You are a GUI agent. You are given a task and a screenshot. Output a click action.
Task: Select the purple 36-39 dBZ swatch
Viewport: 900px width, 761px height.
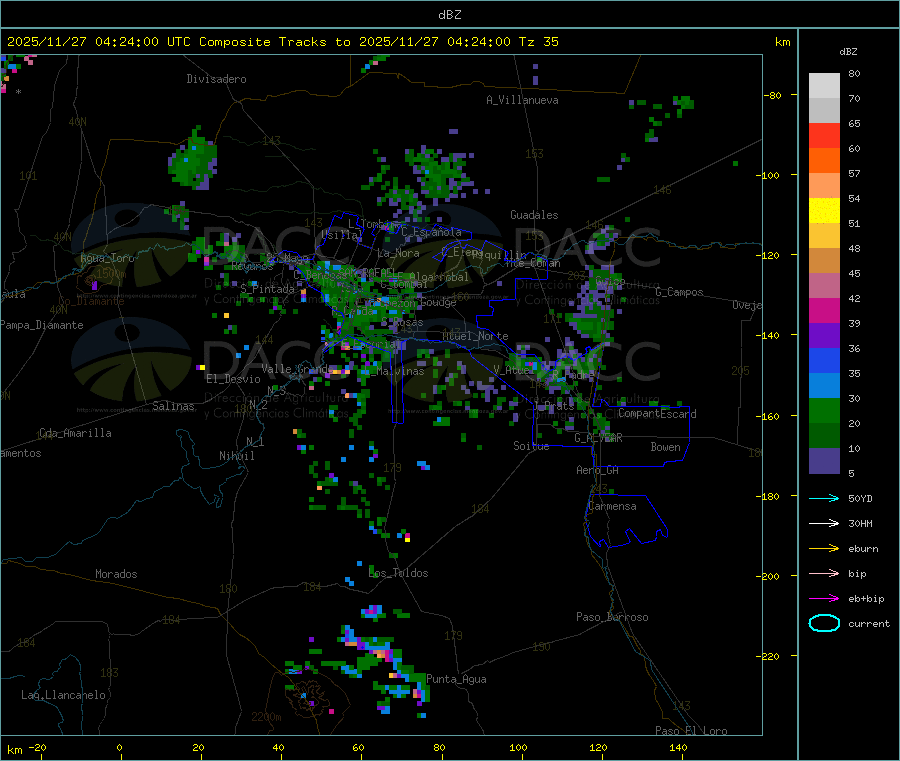click(x=824, y=336)
